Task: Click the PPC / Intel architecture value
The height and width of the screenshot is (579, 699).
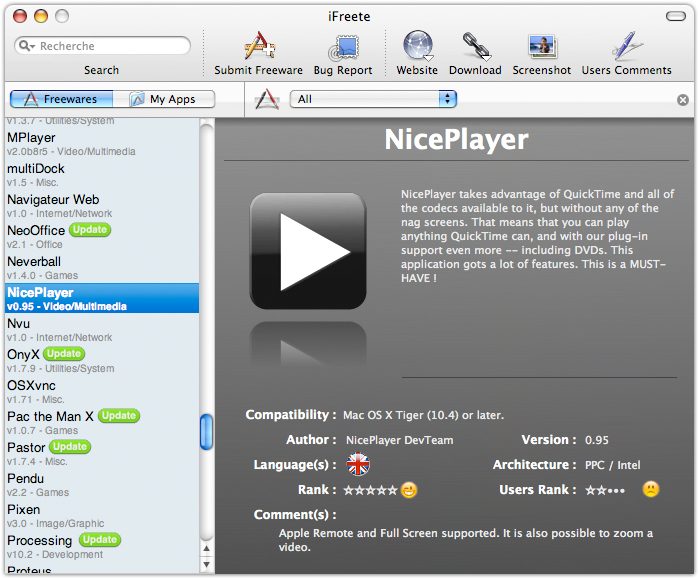Action: click(613, 465)
